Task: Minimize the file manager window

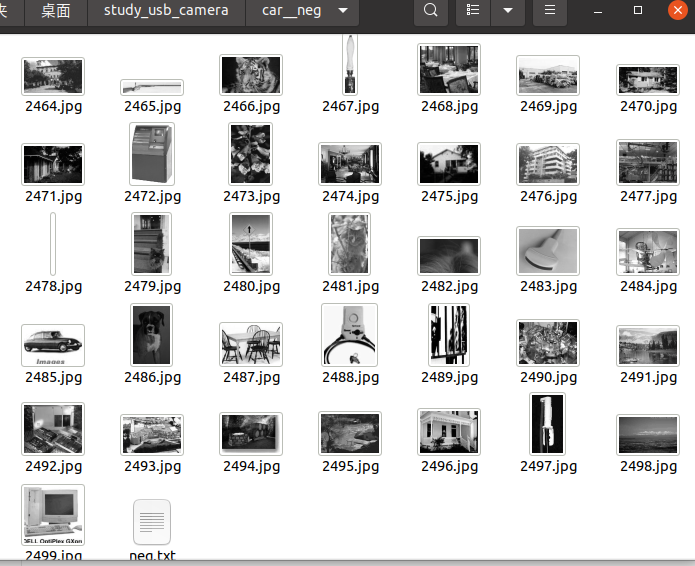Action: tap(598, 11)
